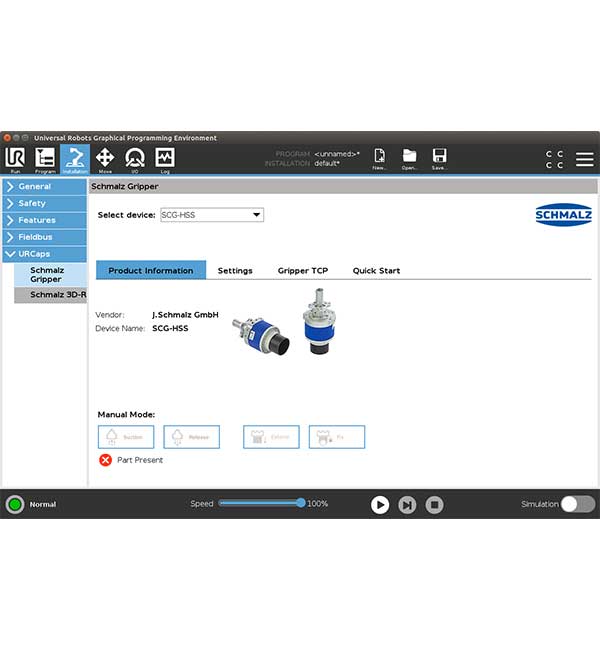Click the Fix manual mode button
This screenshot has height=650, width=600.
coord(337,437)
